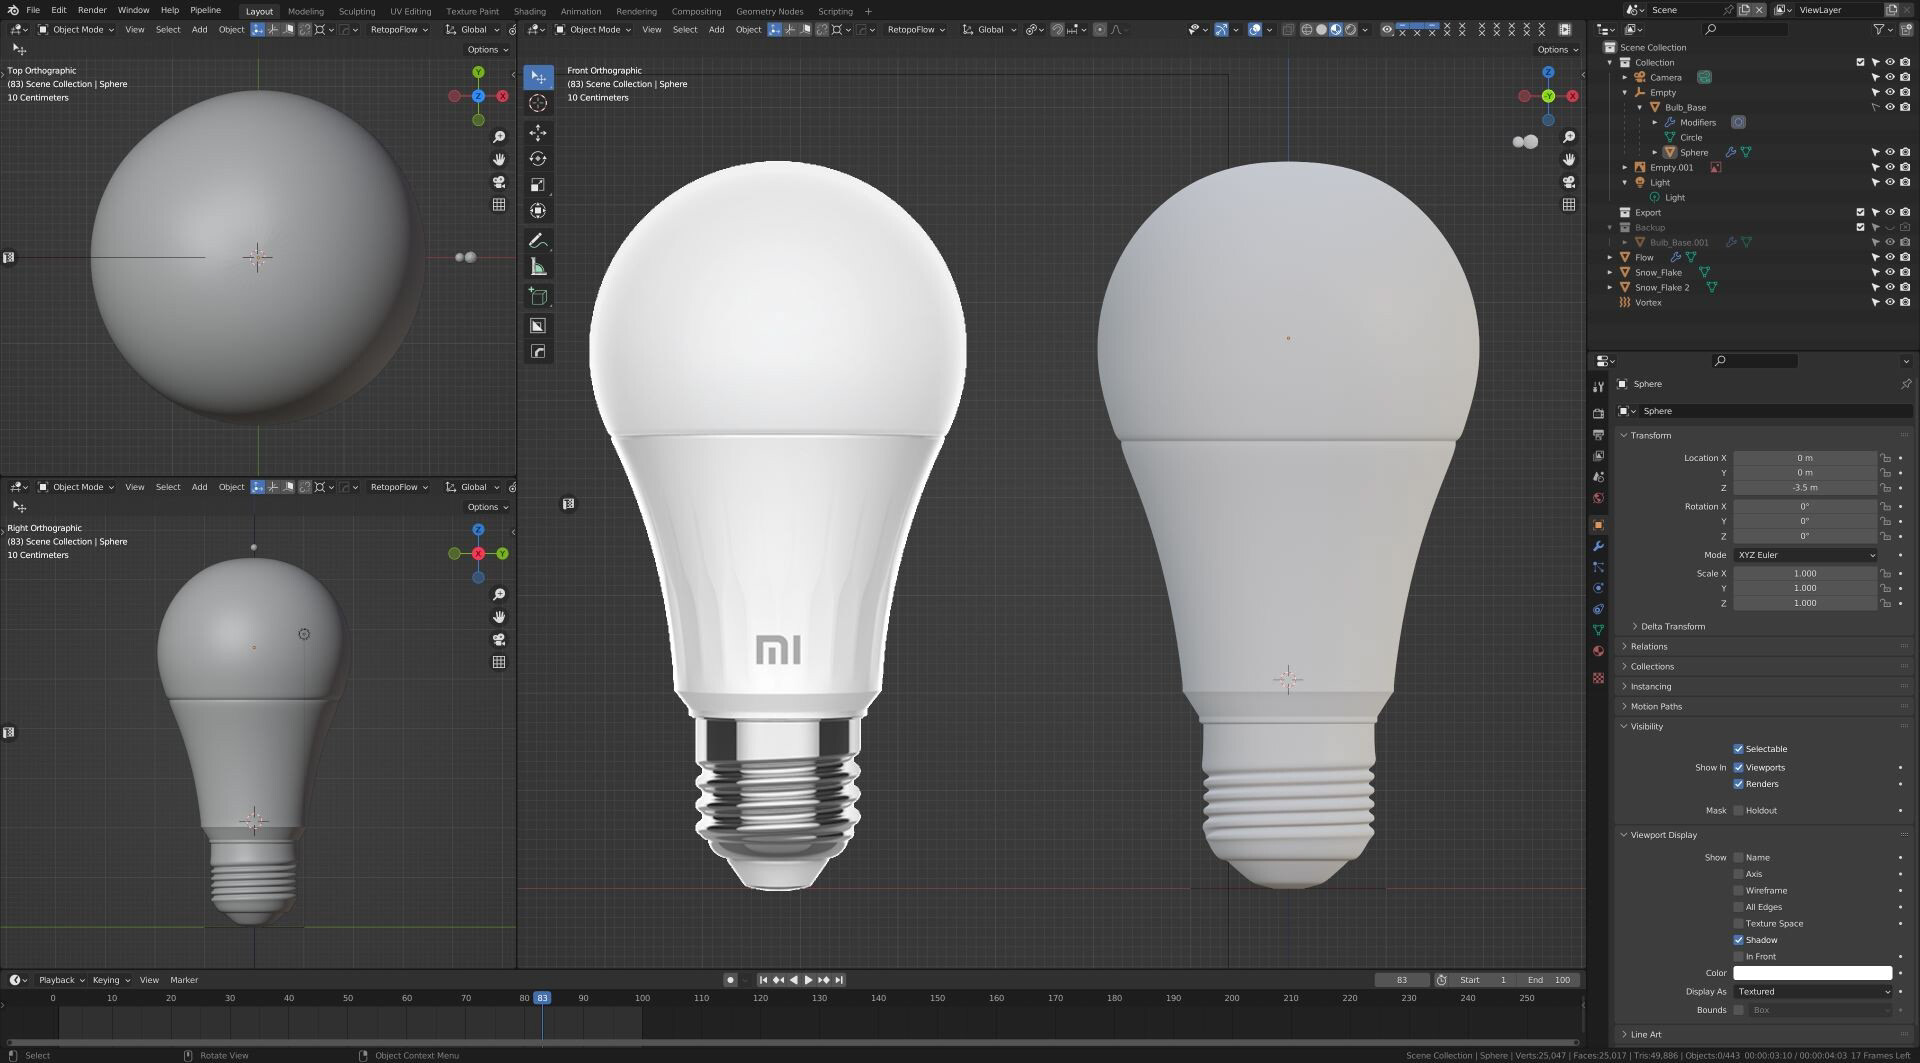This screenshot has height=1063, width=1920.
Task: Open the Output properties tab
Action: click(1598, 434)
